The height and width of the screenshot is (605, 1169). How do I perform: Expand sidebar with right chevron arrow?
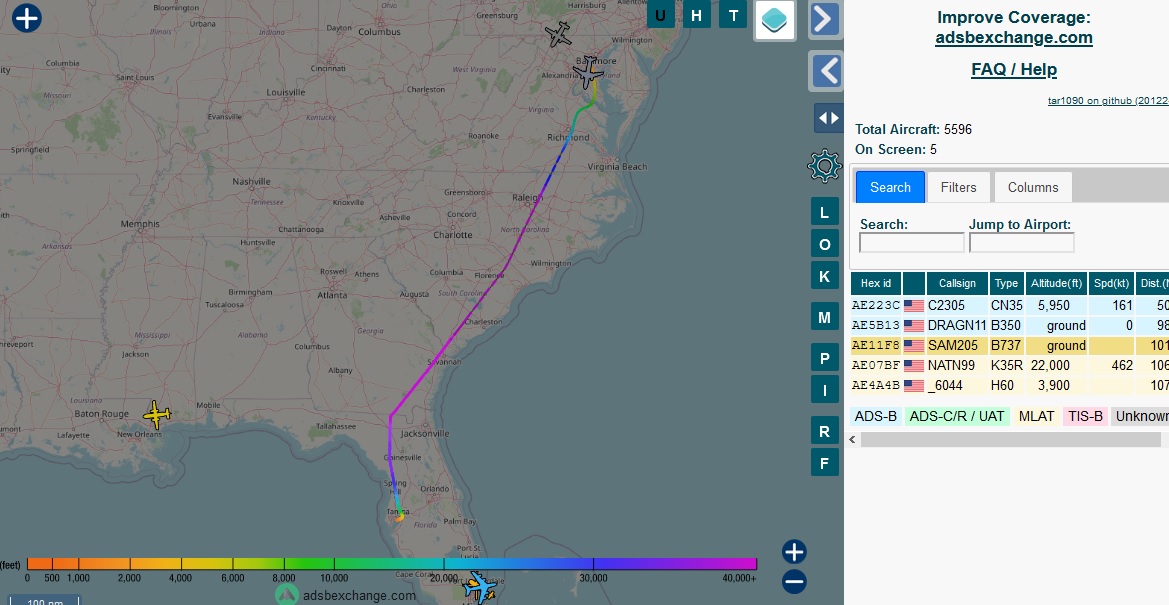pyautogui.click(x=824, y=19)
